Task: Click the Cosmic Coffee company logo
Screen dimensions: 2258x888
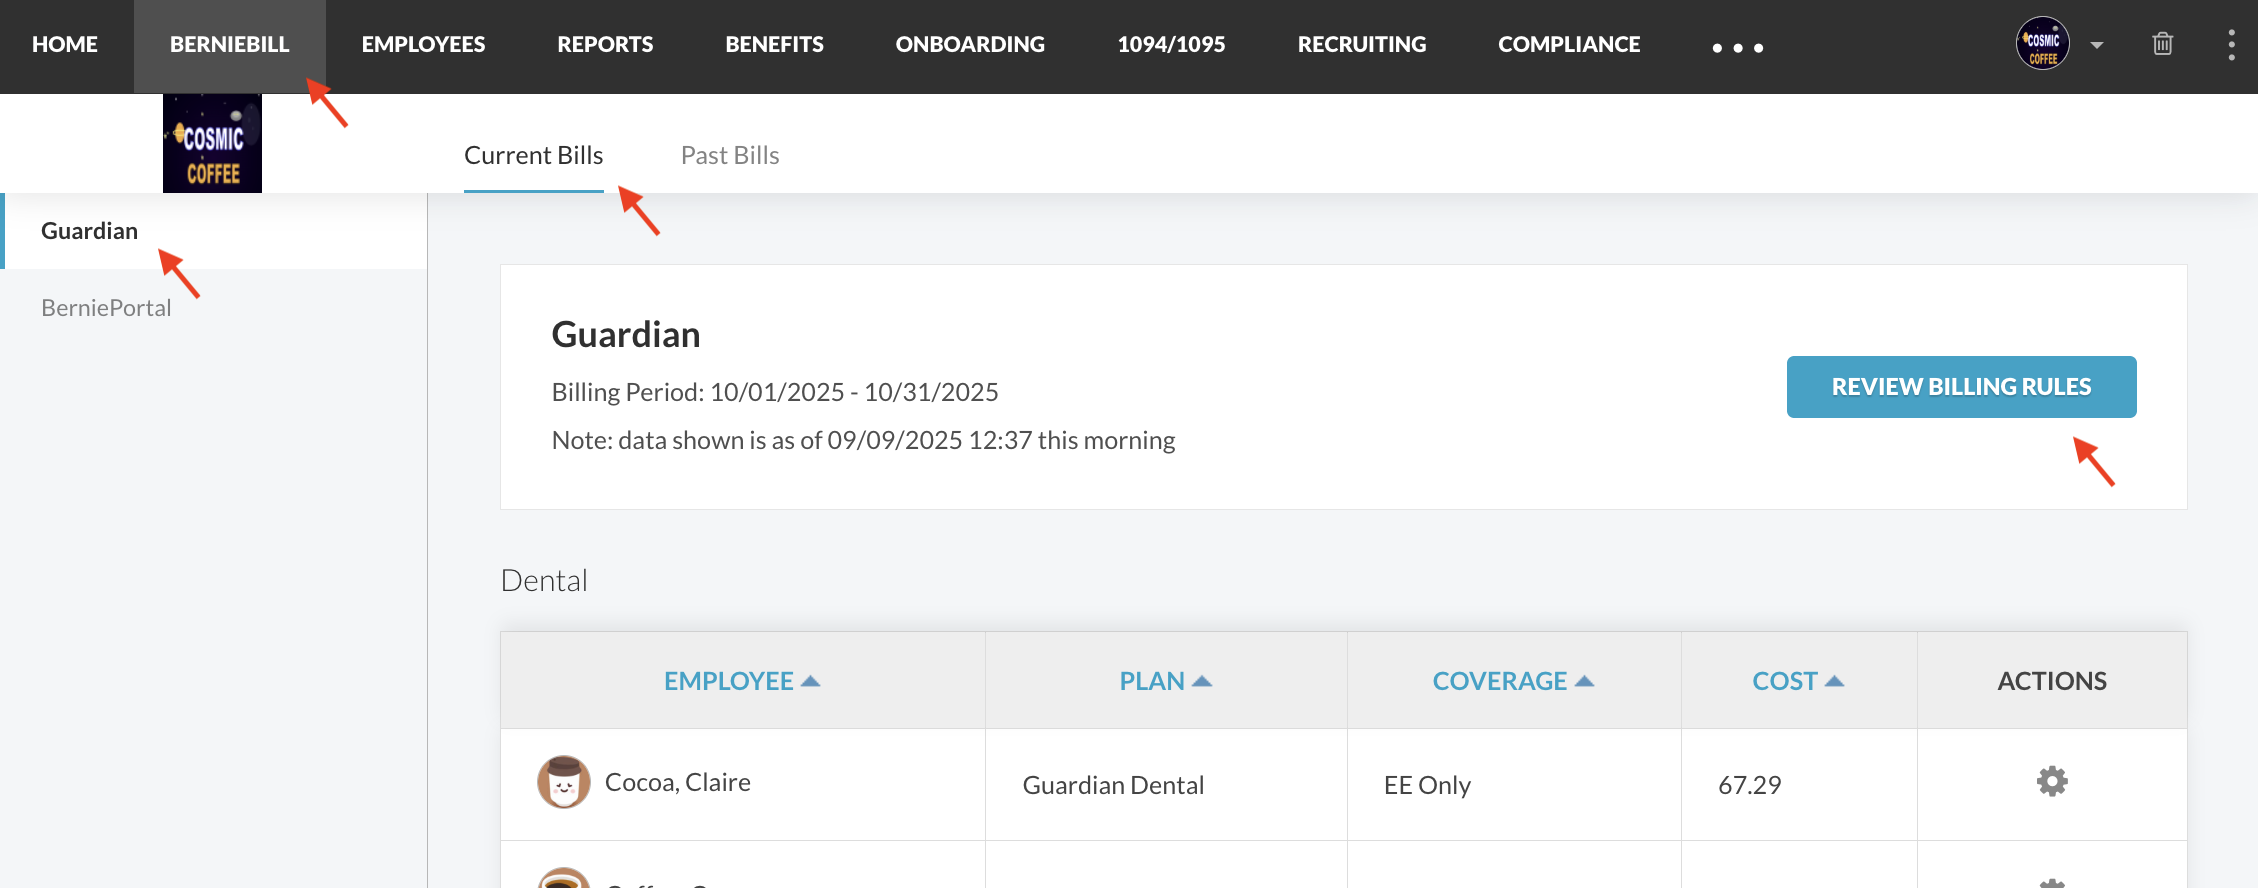Action: point(212,143)
